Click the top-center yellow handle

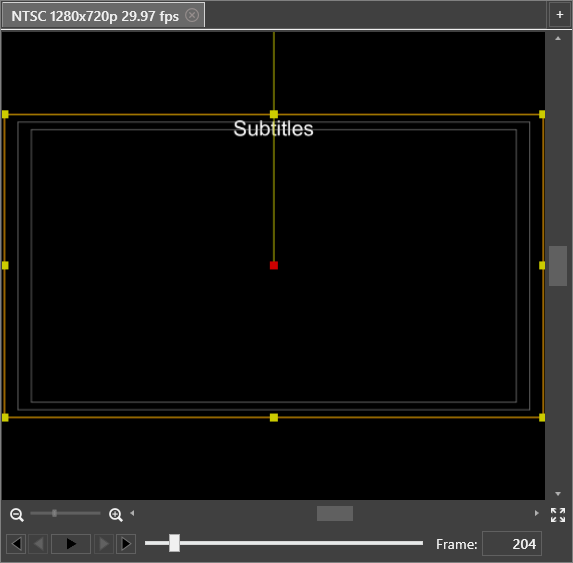(x=274, y=114)
